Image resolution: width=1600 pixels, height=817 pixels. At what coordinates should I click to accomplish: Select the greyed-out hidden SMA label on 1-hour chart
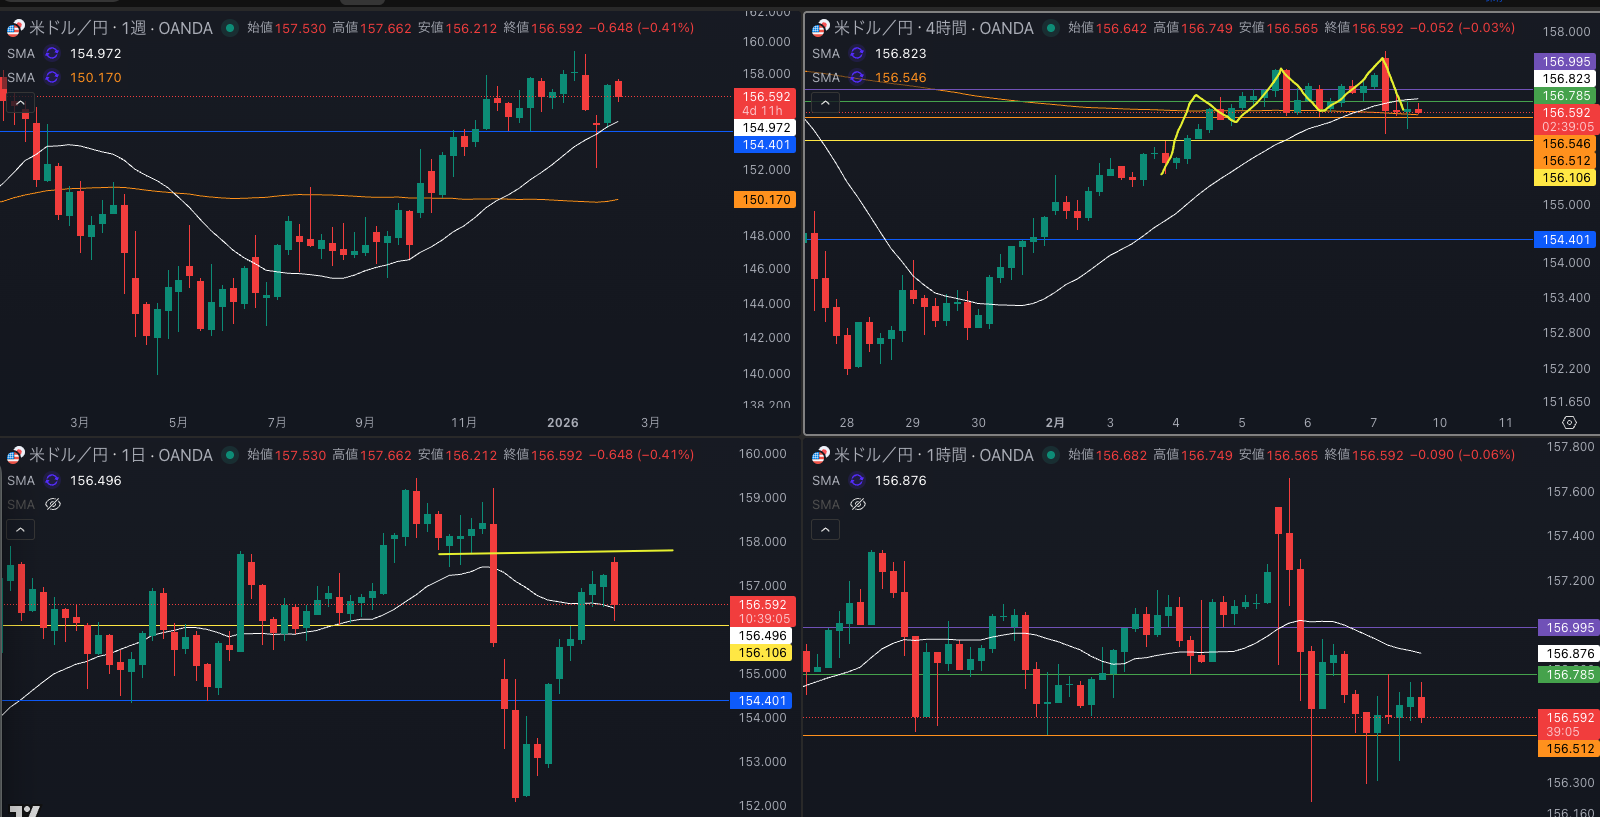click(x=826, y=504)
